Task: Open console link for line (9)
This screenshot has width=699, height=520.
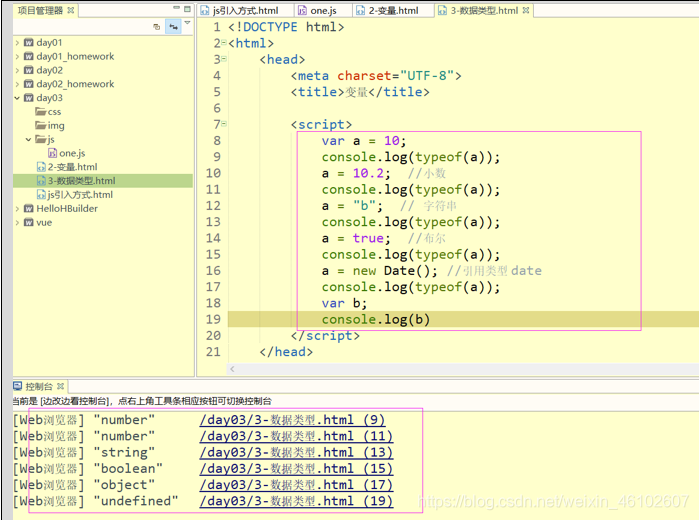Action: tap(292, 420)
